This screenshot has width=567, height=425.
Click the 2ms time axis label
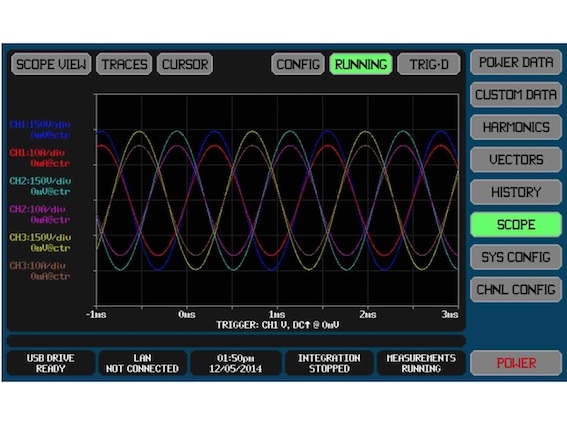coord(367,314)
